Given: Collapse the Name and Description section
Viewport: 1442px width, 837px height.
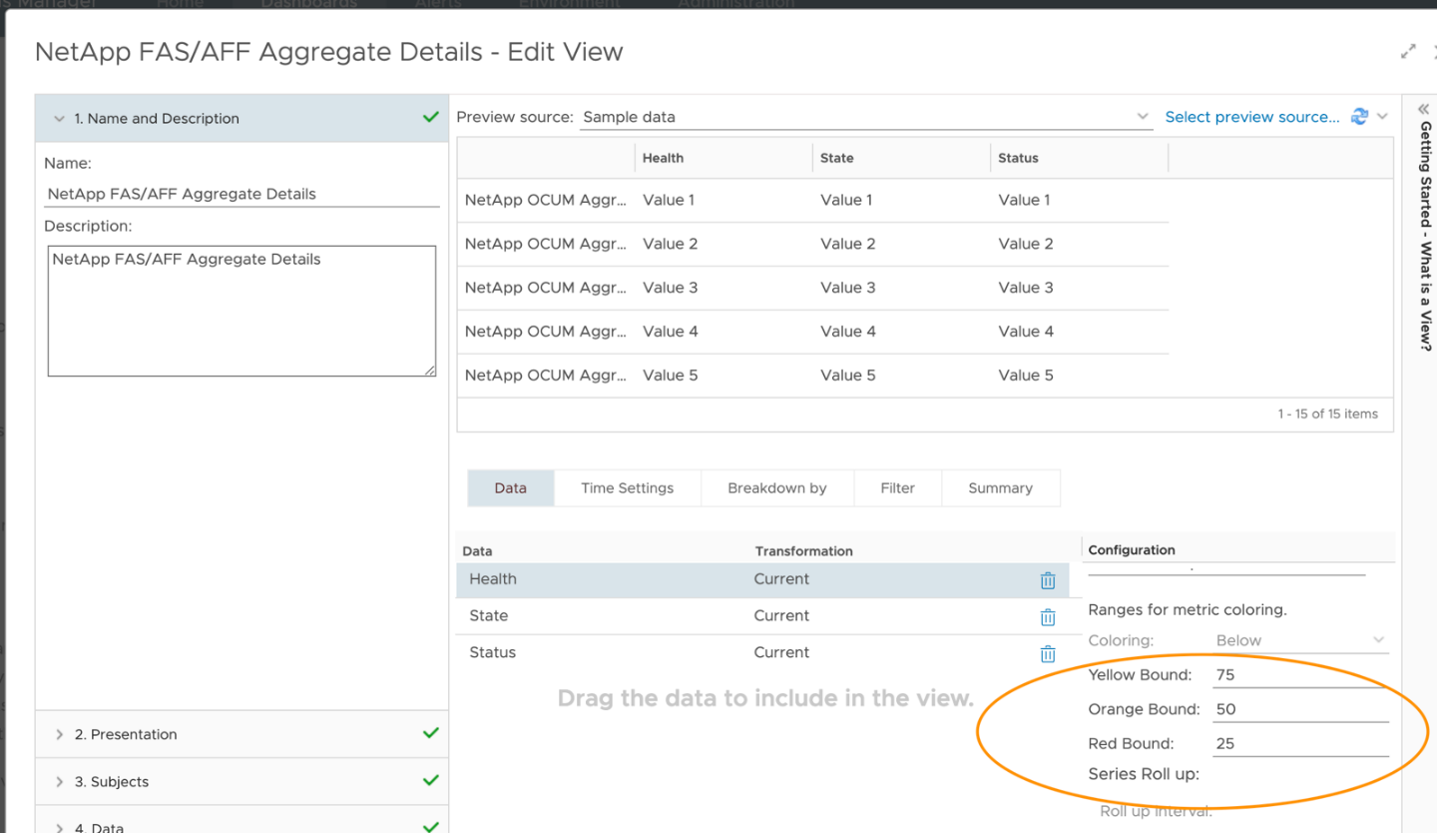Looking at the screenshot, I should 241,118.
